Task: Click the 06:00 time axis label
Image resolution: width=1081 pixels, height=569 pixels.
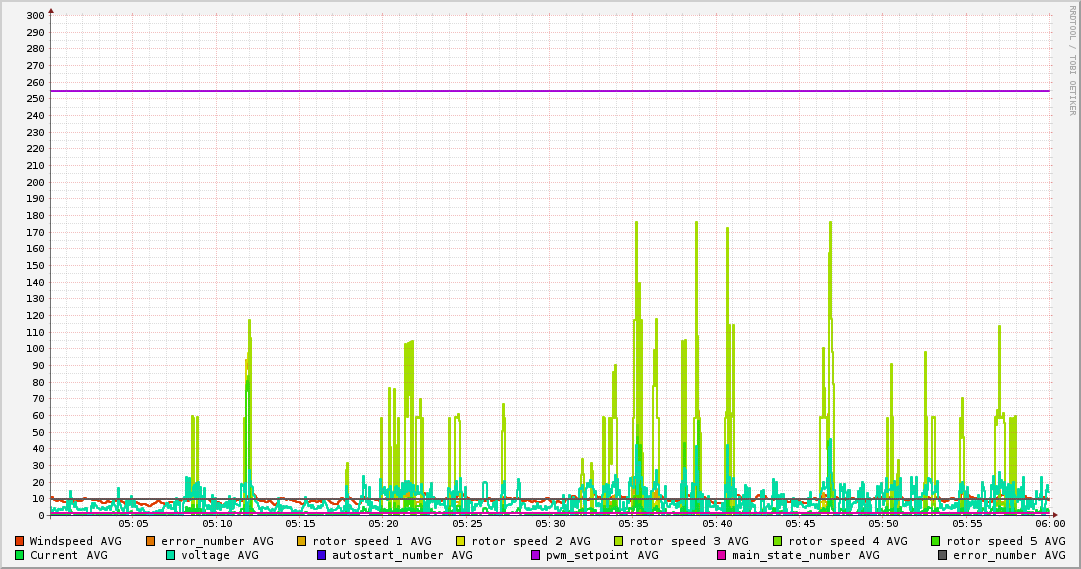Action: (x=1049, y=523)
